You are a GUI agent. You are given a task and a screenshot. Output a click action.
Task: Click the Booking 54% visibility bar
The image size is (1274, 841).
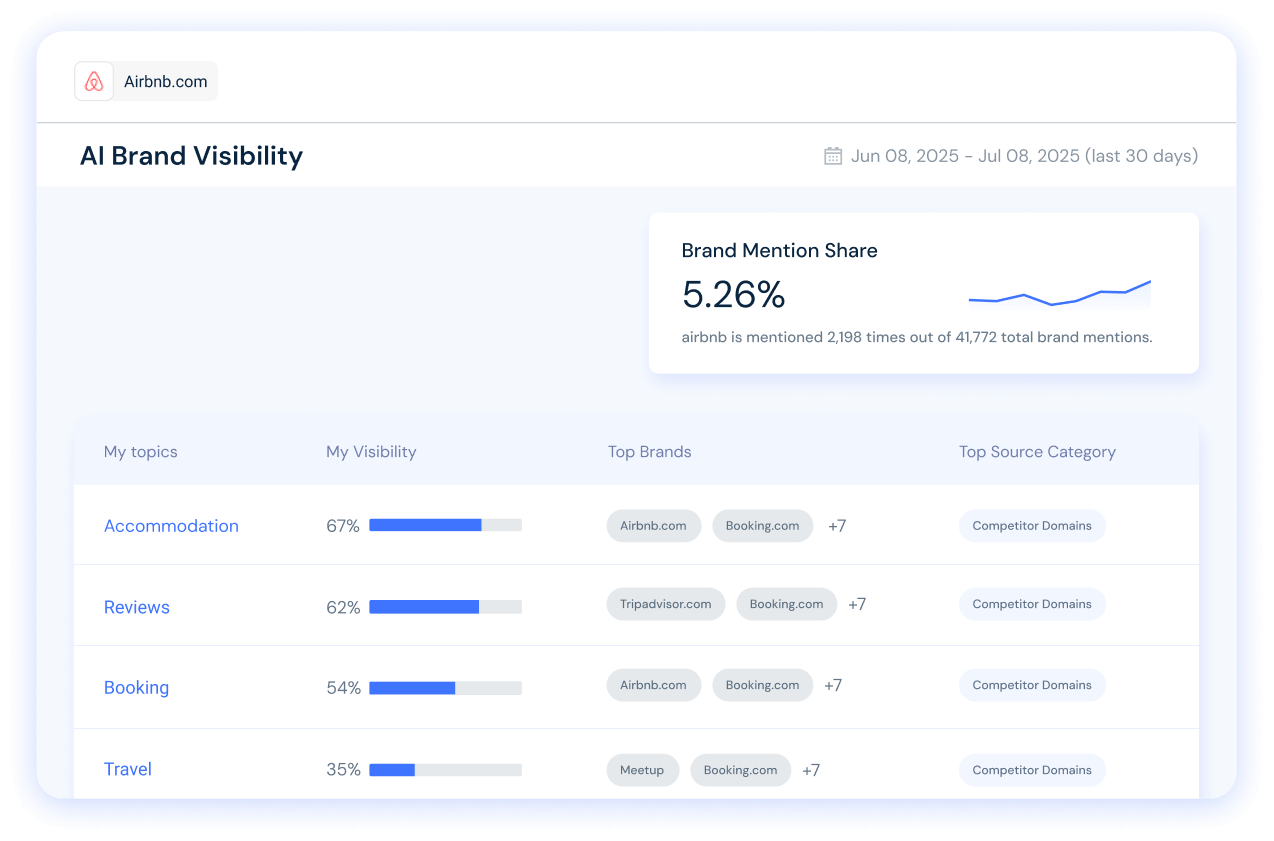pos(445,688)
